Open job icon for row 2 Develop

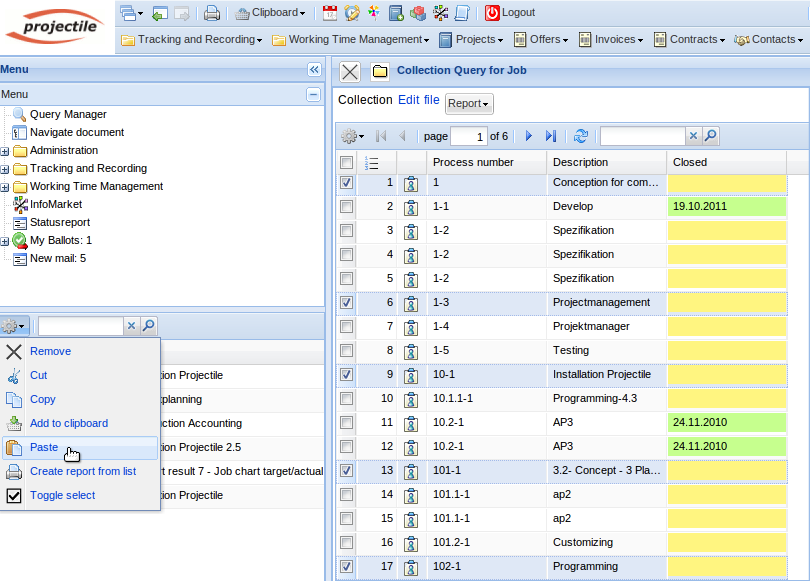(411, 207)
